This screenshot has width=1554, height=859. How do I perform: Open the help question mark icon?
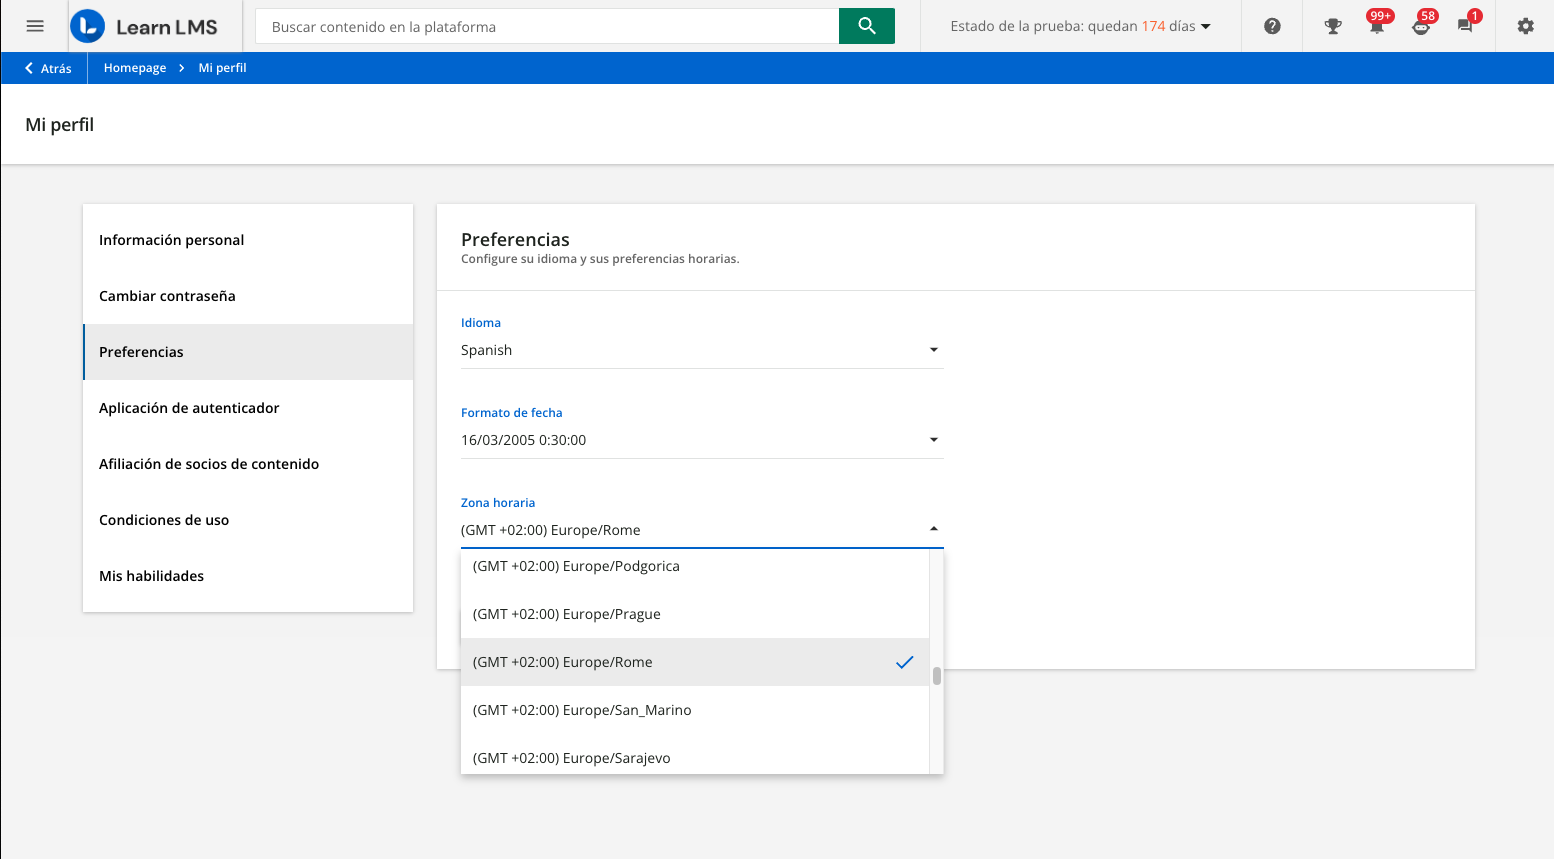(1272, 26)
